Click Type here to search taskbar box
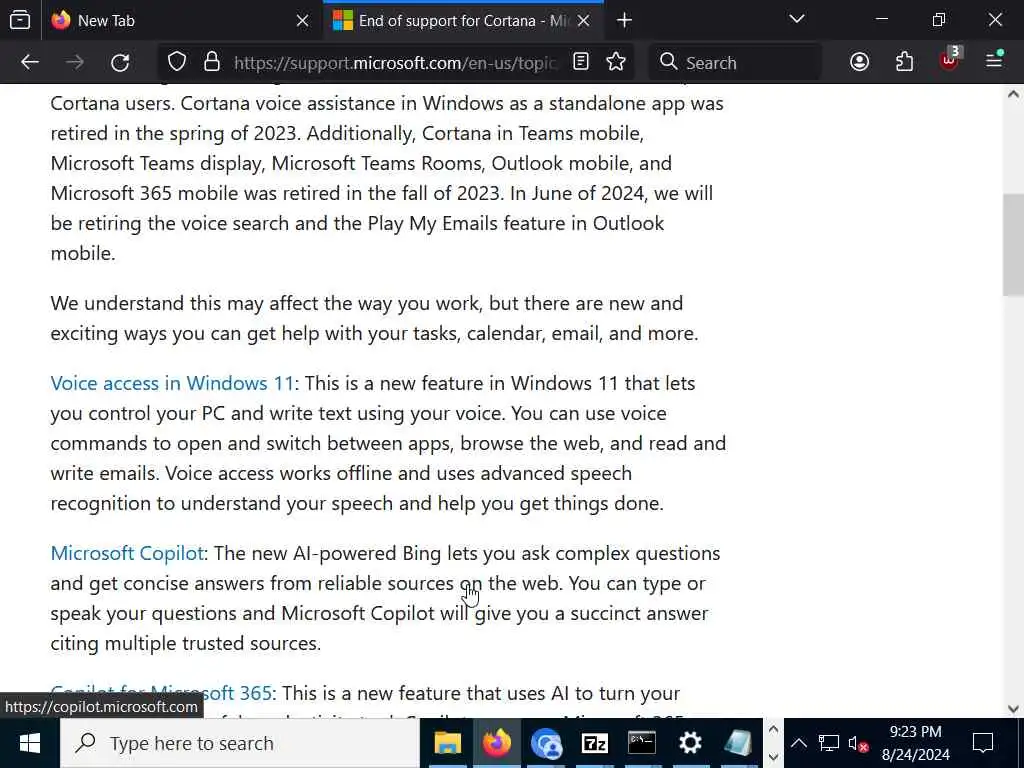 click(240, 743)
